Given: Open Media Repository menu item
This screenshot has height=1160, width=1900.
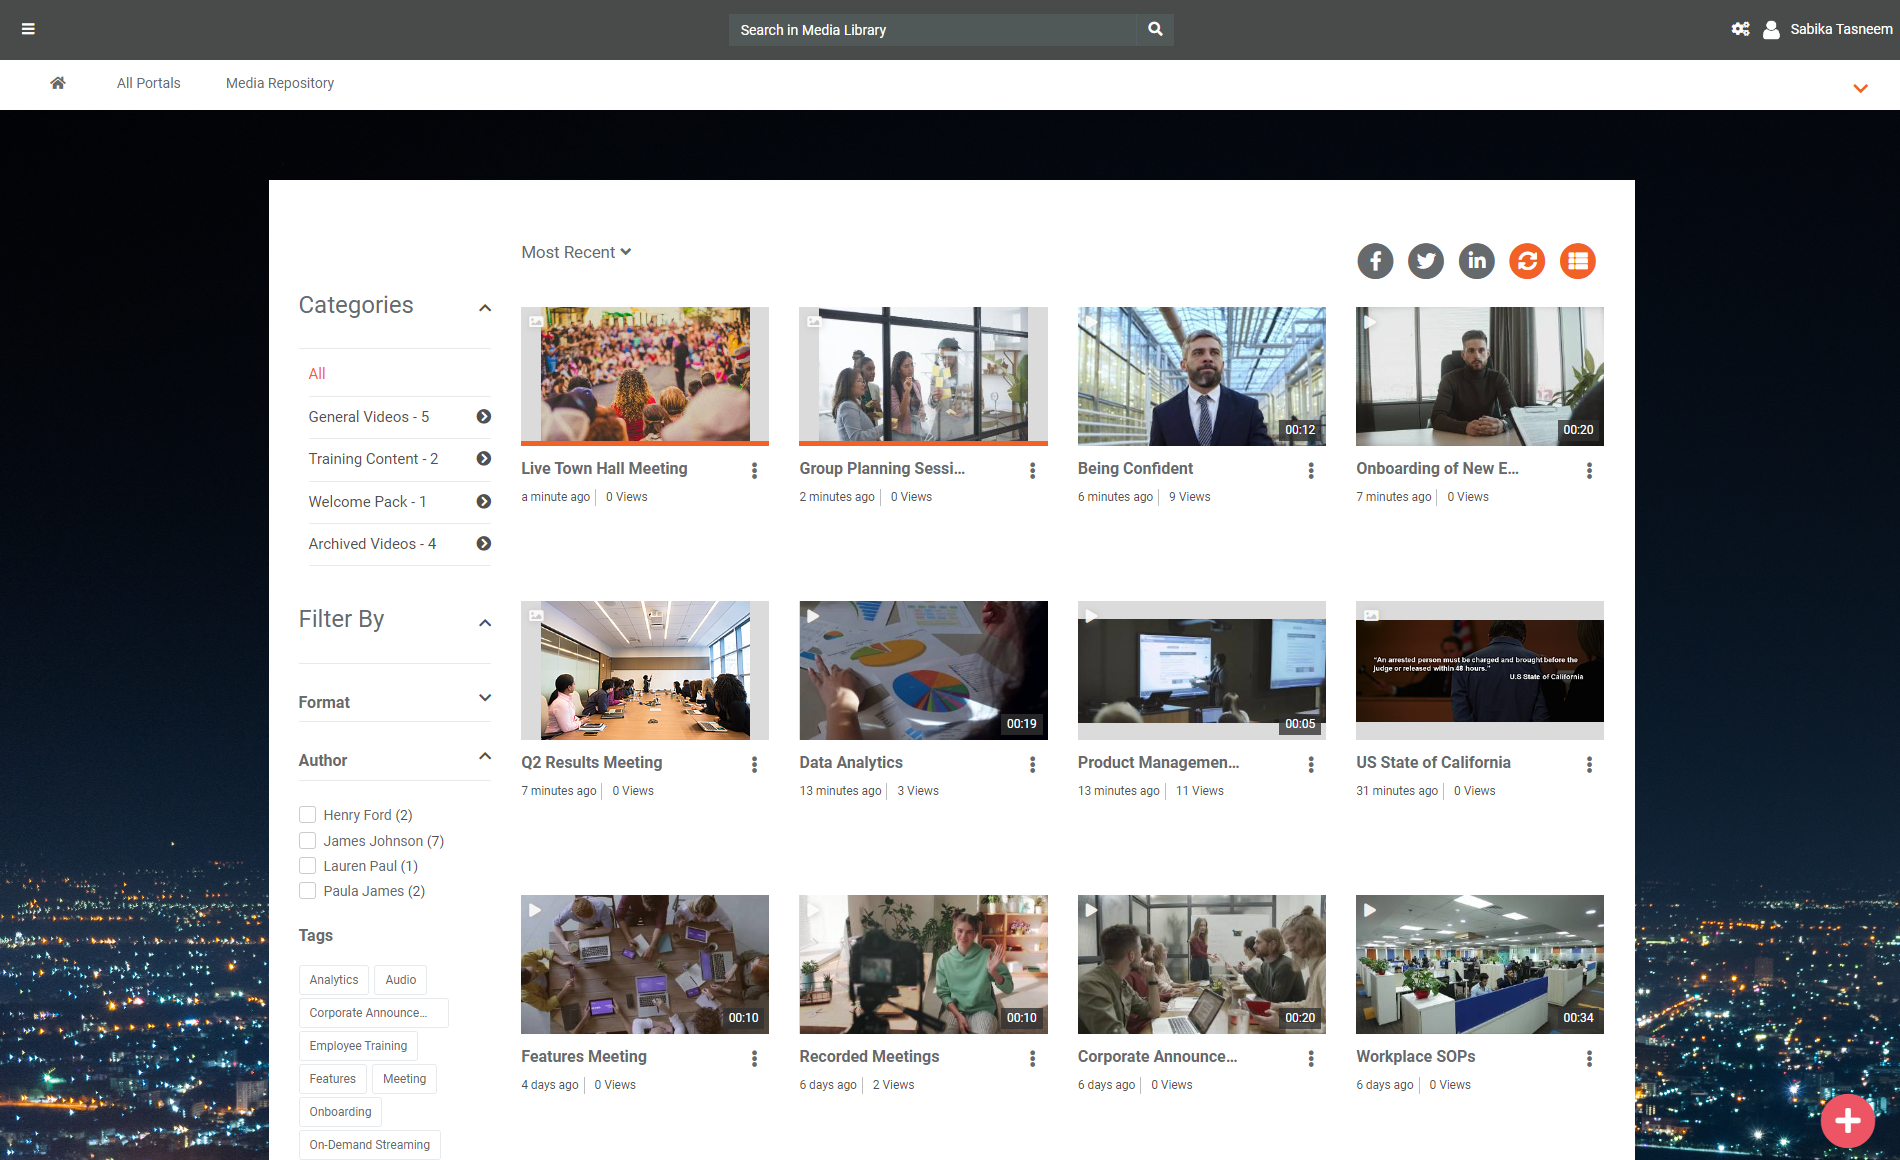Looking at the screenshot, I should (280, 83).
